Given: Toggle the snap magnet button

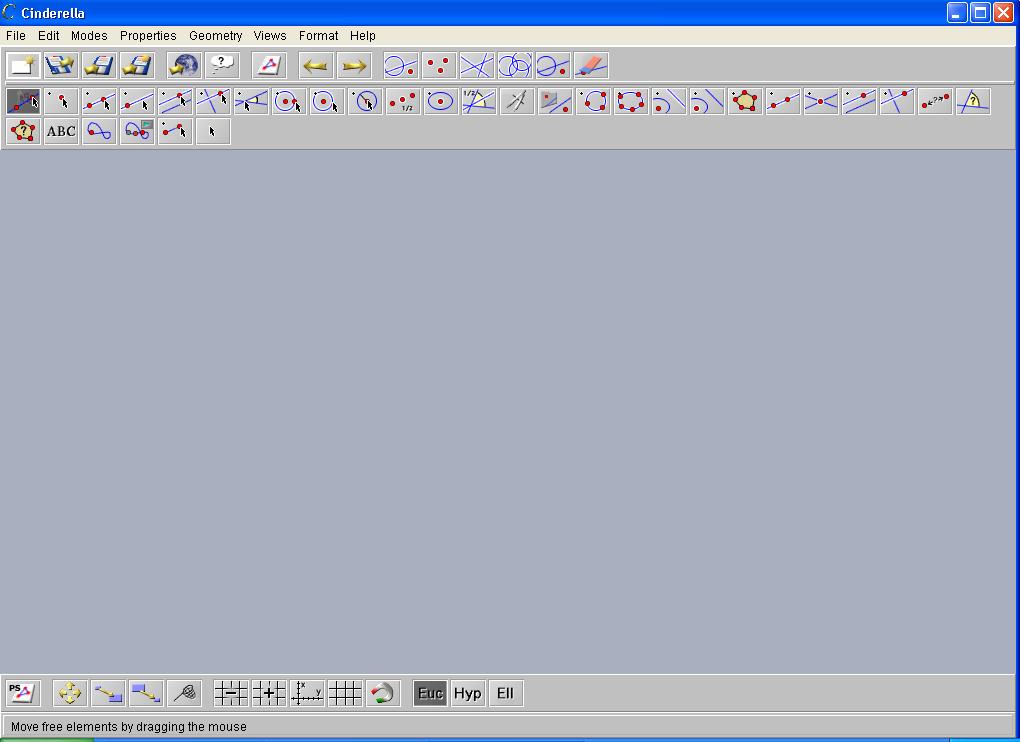Looking at the screenshot, I should click(x=382, y=693).
